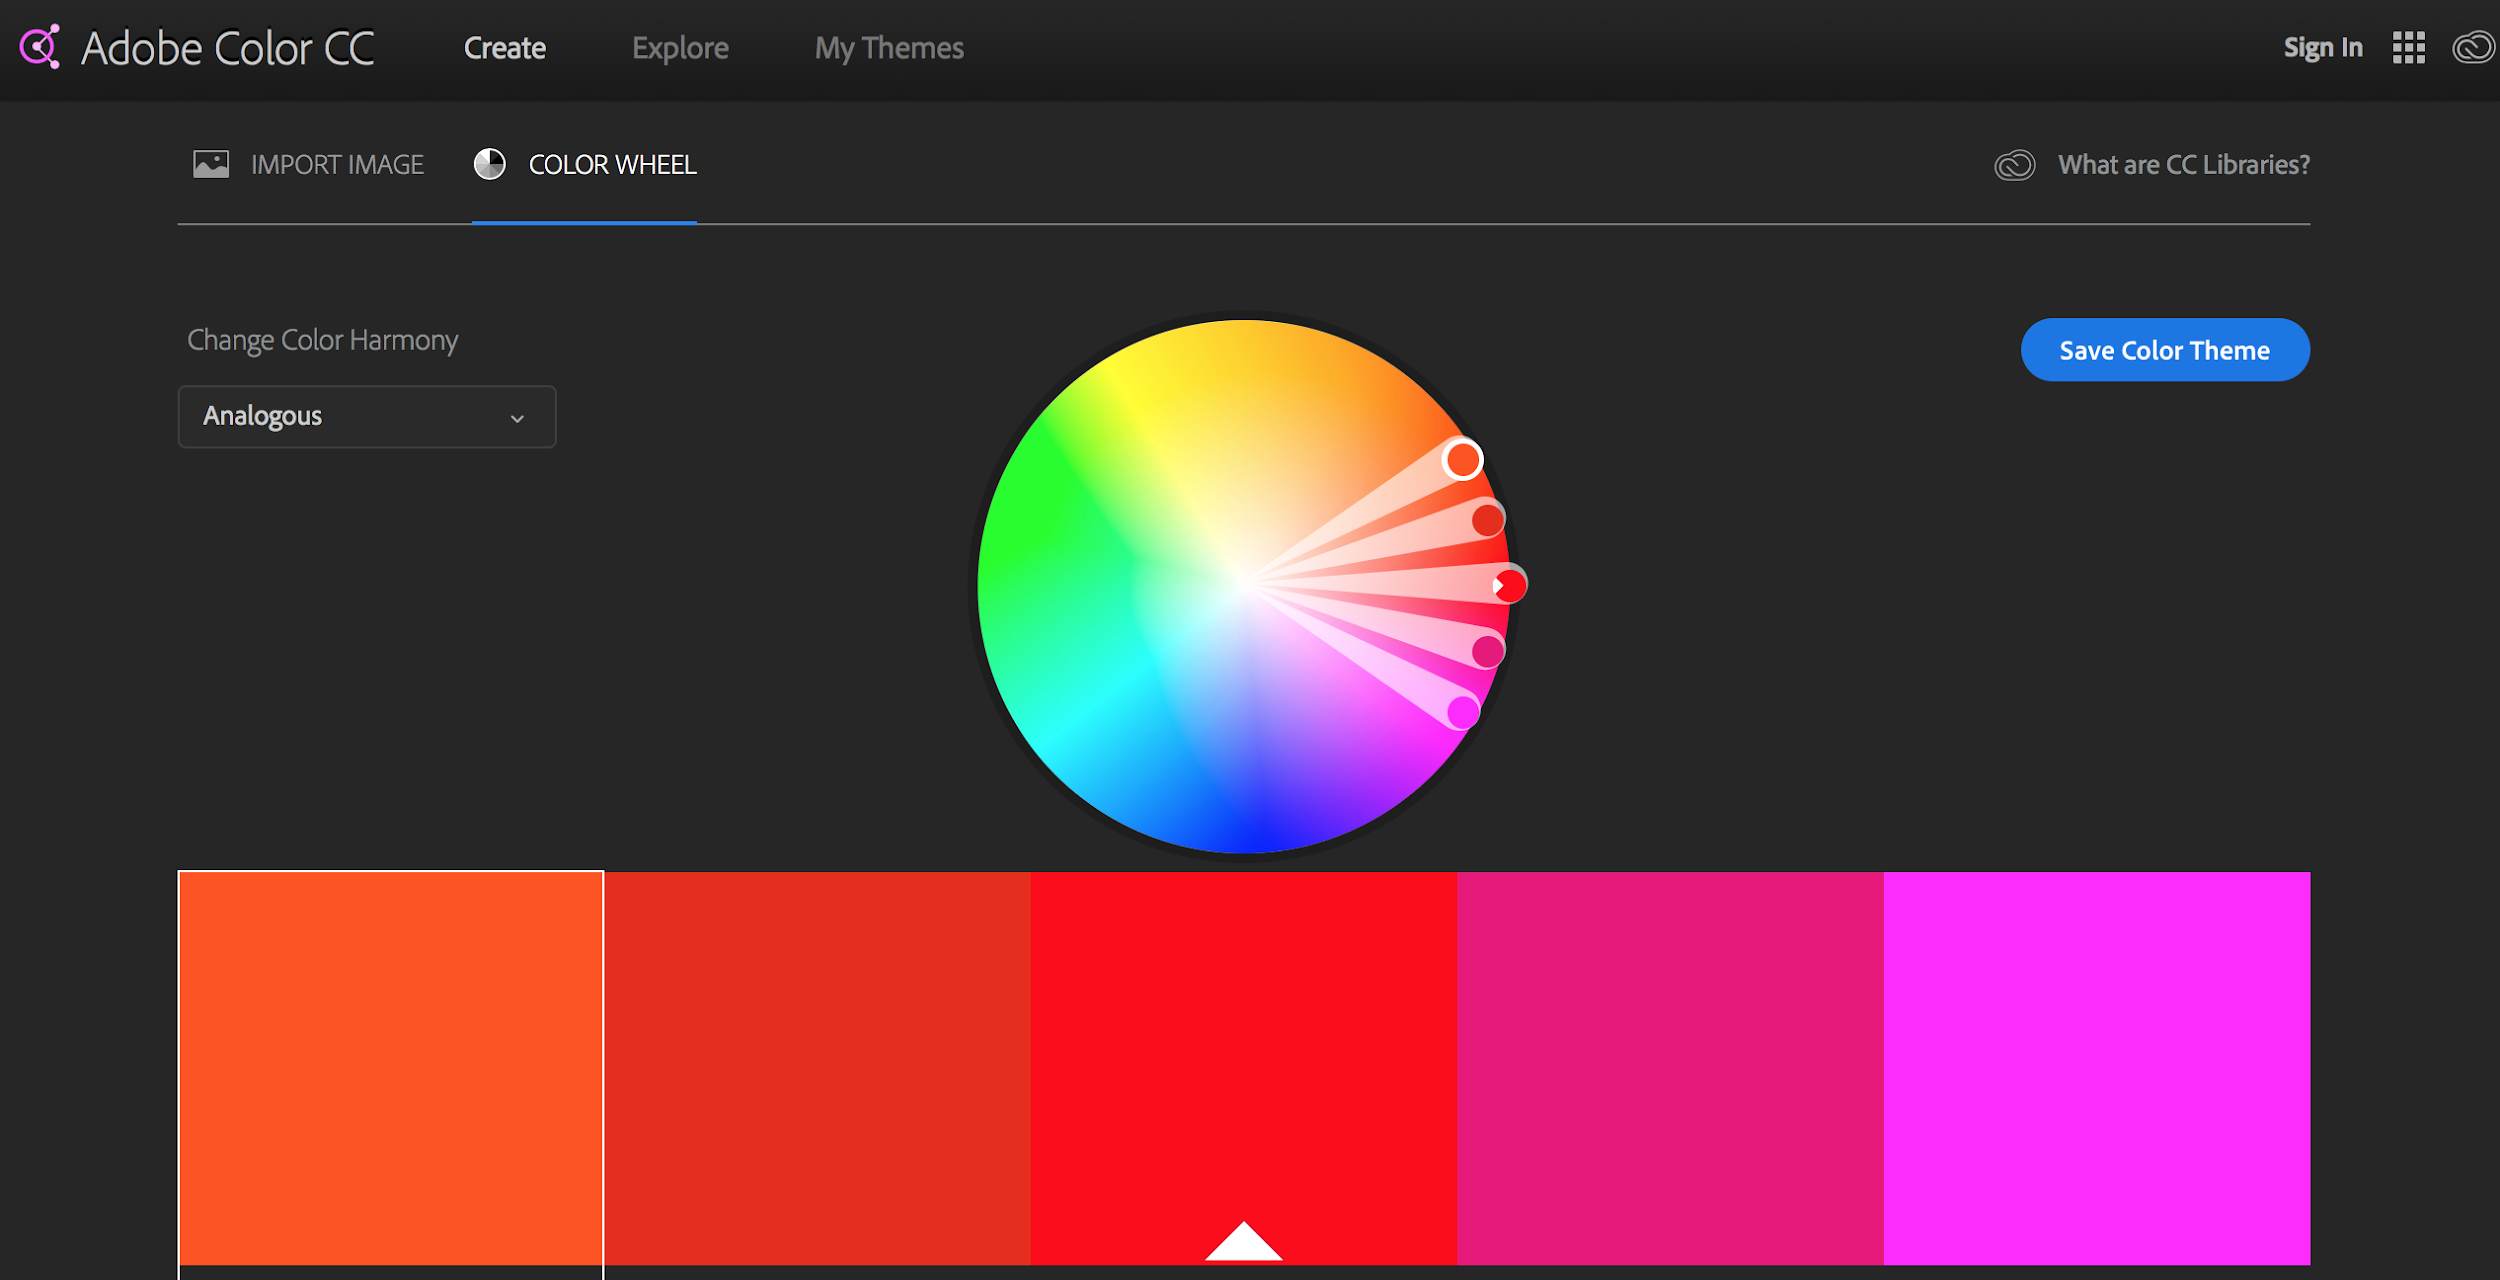Click the Adobe Color CC logo icon
2500x1280 pixels.
(39, 47)
